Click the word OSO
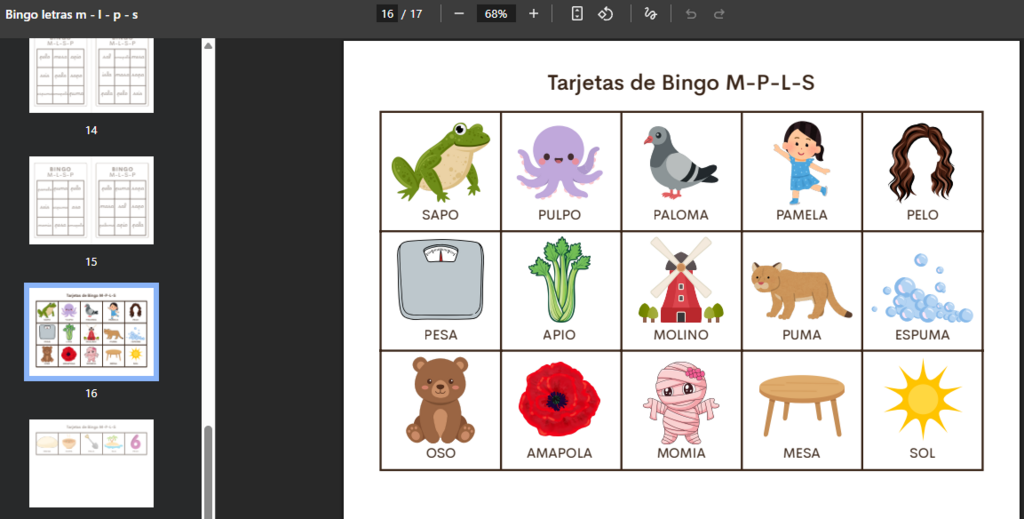Screen dimensions: 1024x519 (440, 453)
